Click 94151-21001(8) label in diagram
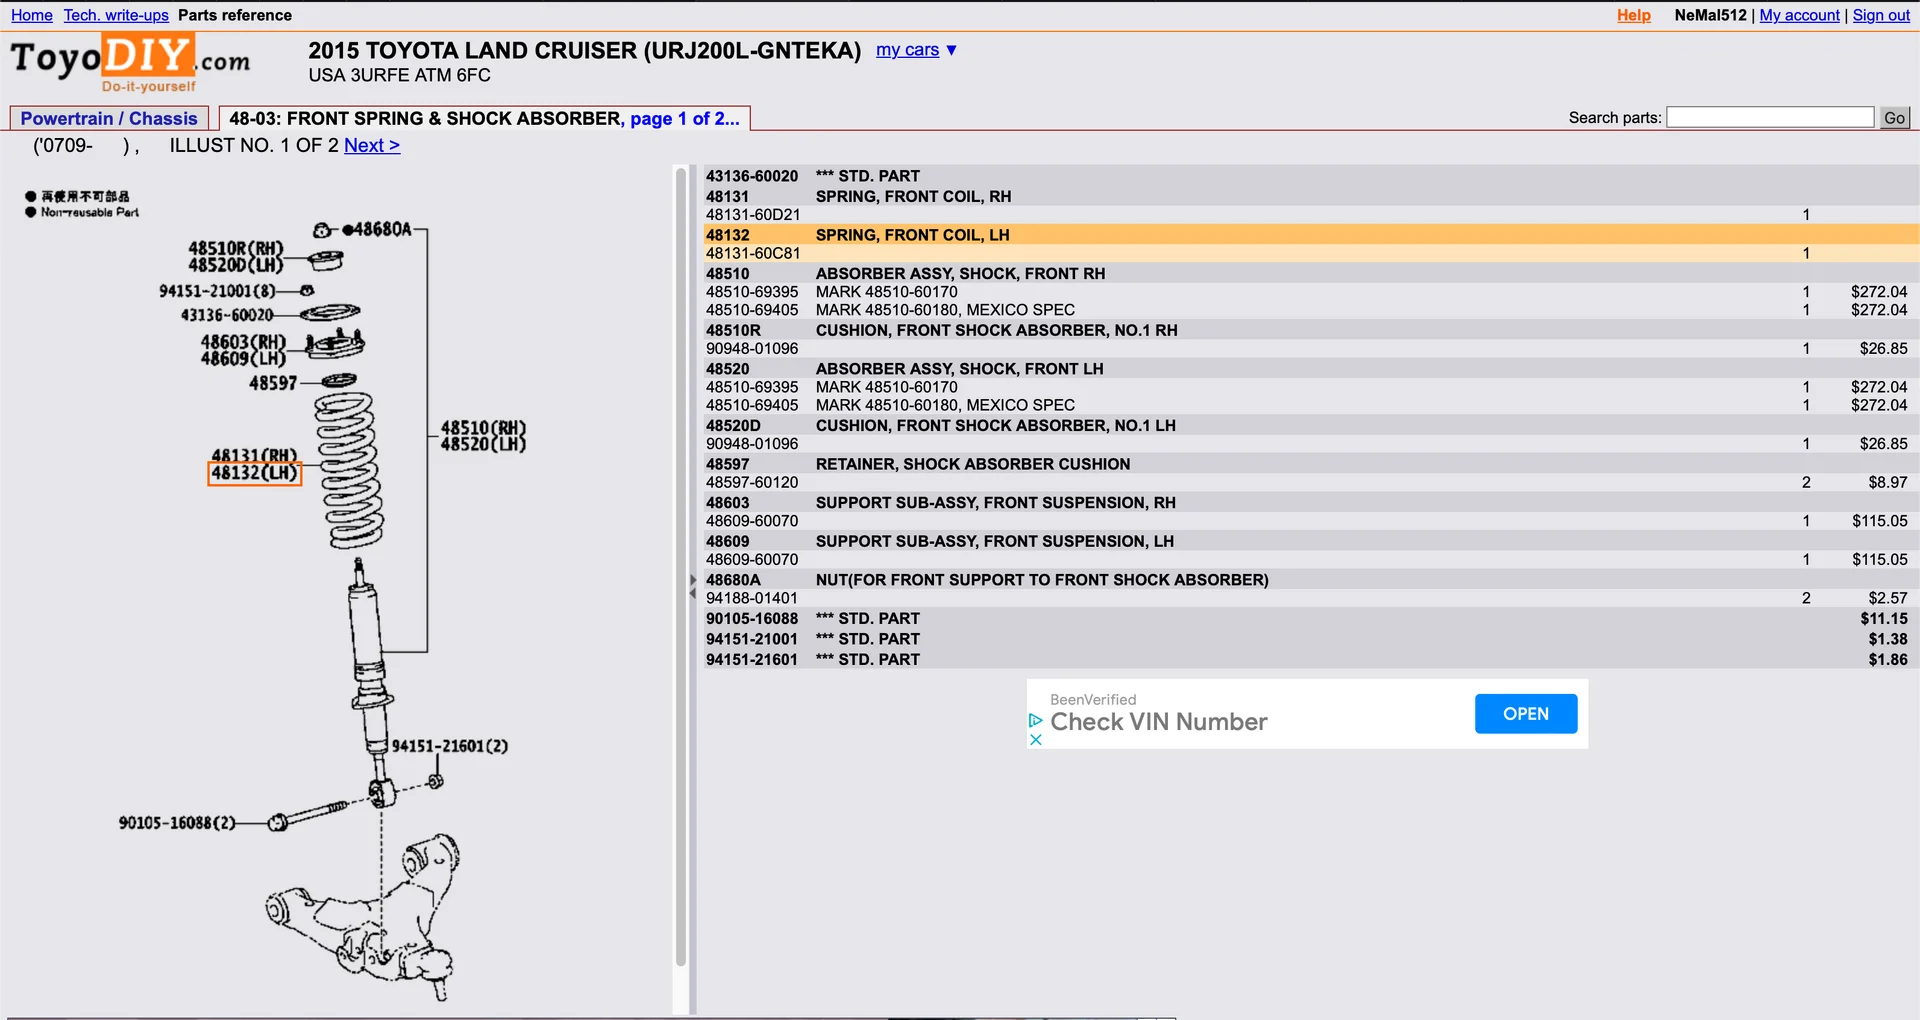Viewport: 1920px width, 1020px height. click(217, 291)
